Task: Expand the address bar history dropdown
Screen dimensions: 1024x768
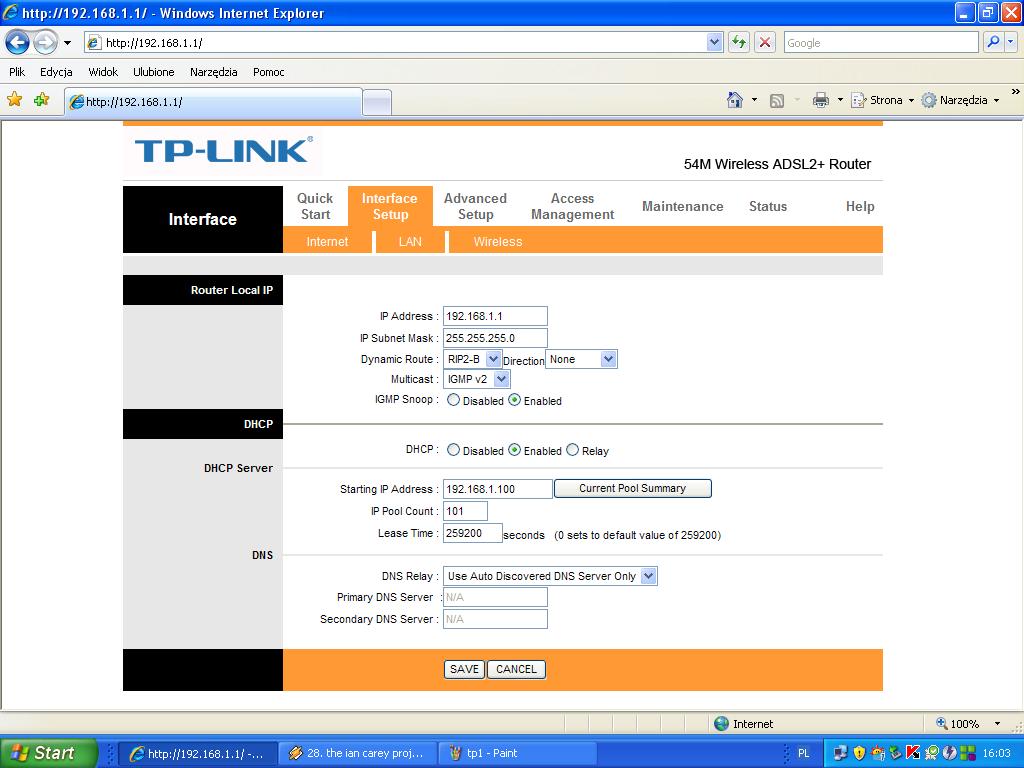Action: click(714, 42)
